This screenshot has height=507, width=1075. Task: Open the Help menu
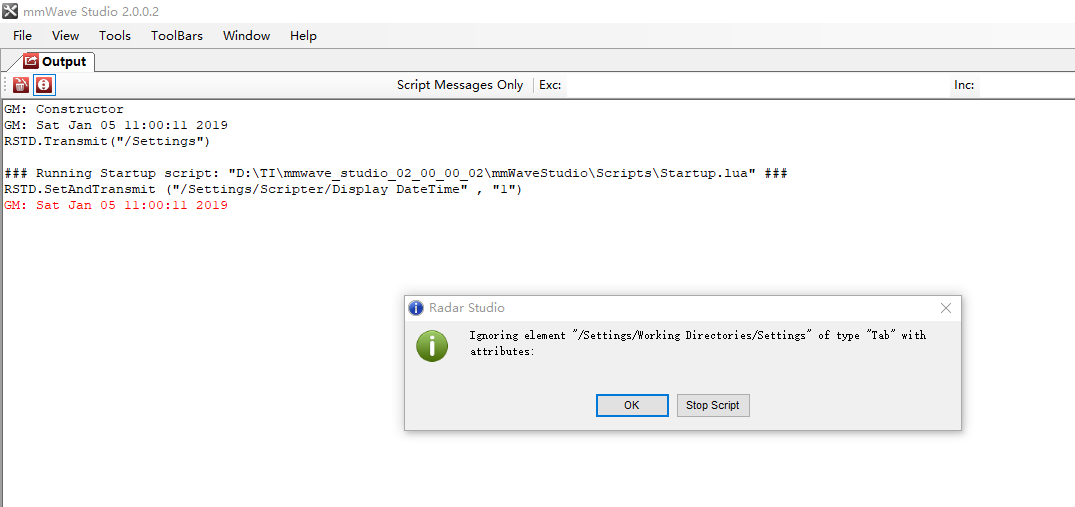tap(303, 36)
